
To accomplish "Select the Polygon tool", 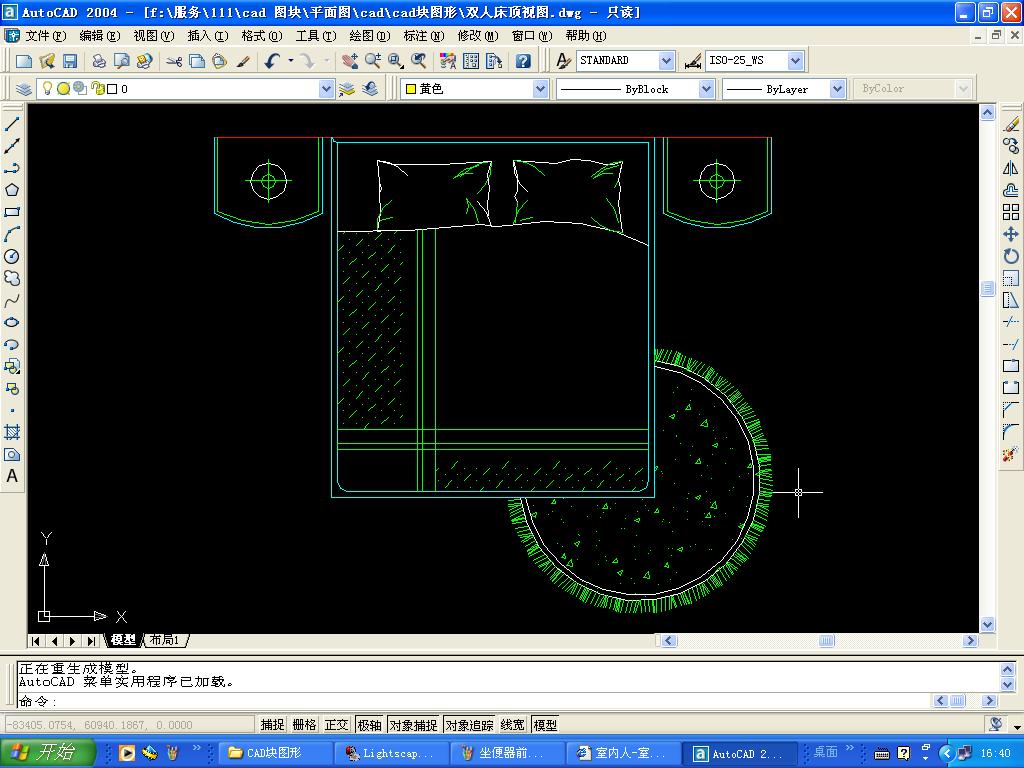I will [12, 190].
